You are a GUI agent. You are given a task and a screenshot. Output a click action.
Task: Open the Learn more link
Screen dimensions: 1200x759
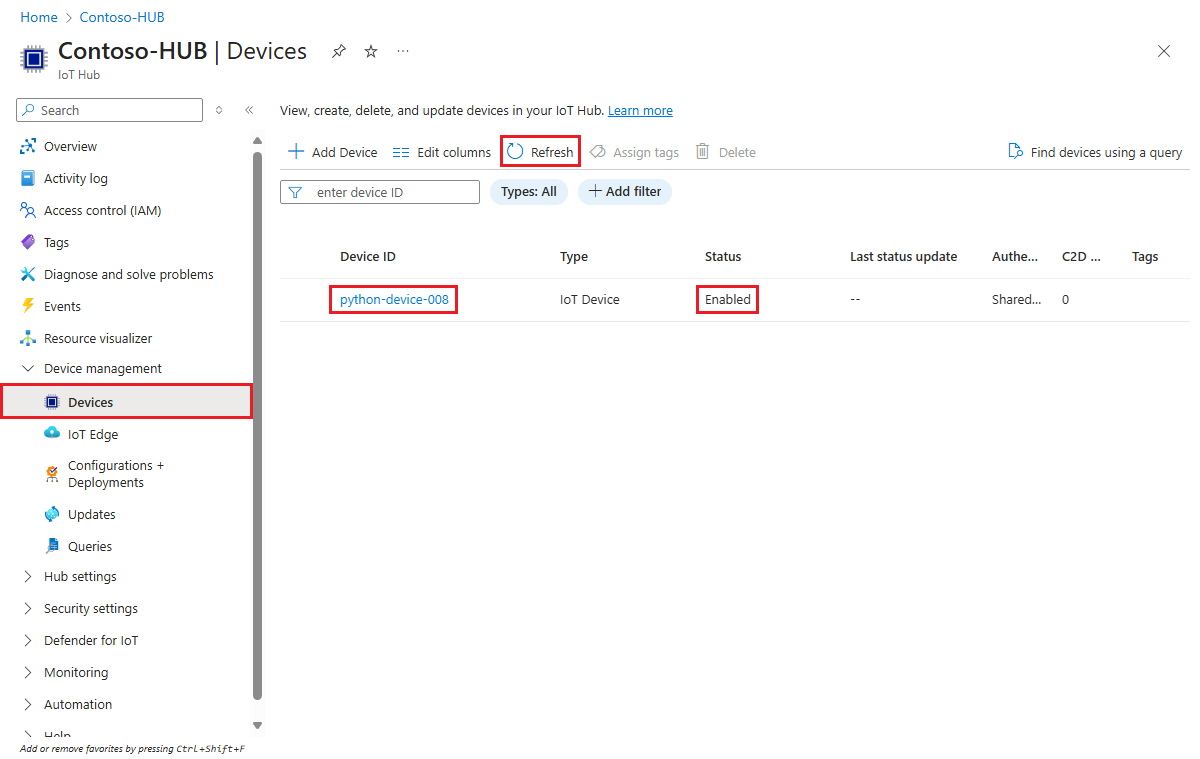coord(640,110)
